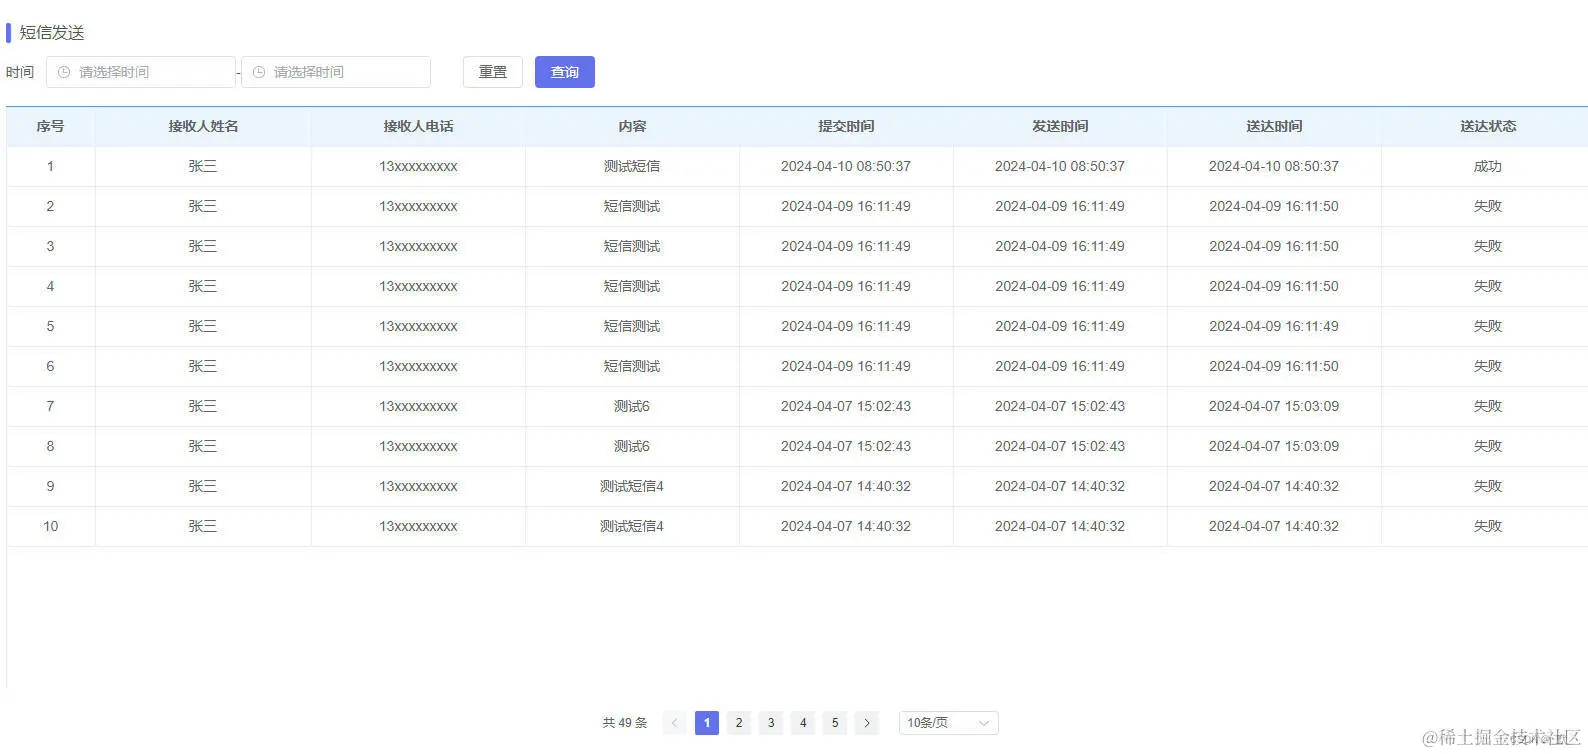The width and height of the screenshot is (1588, 754).
Task: Click 张三 name in row 1
Action: point(203,166)
